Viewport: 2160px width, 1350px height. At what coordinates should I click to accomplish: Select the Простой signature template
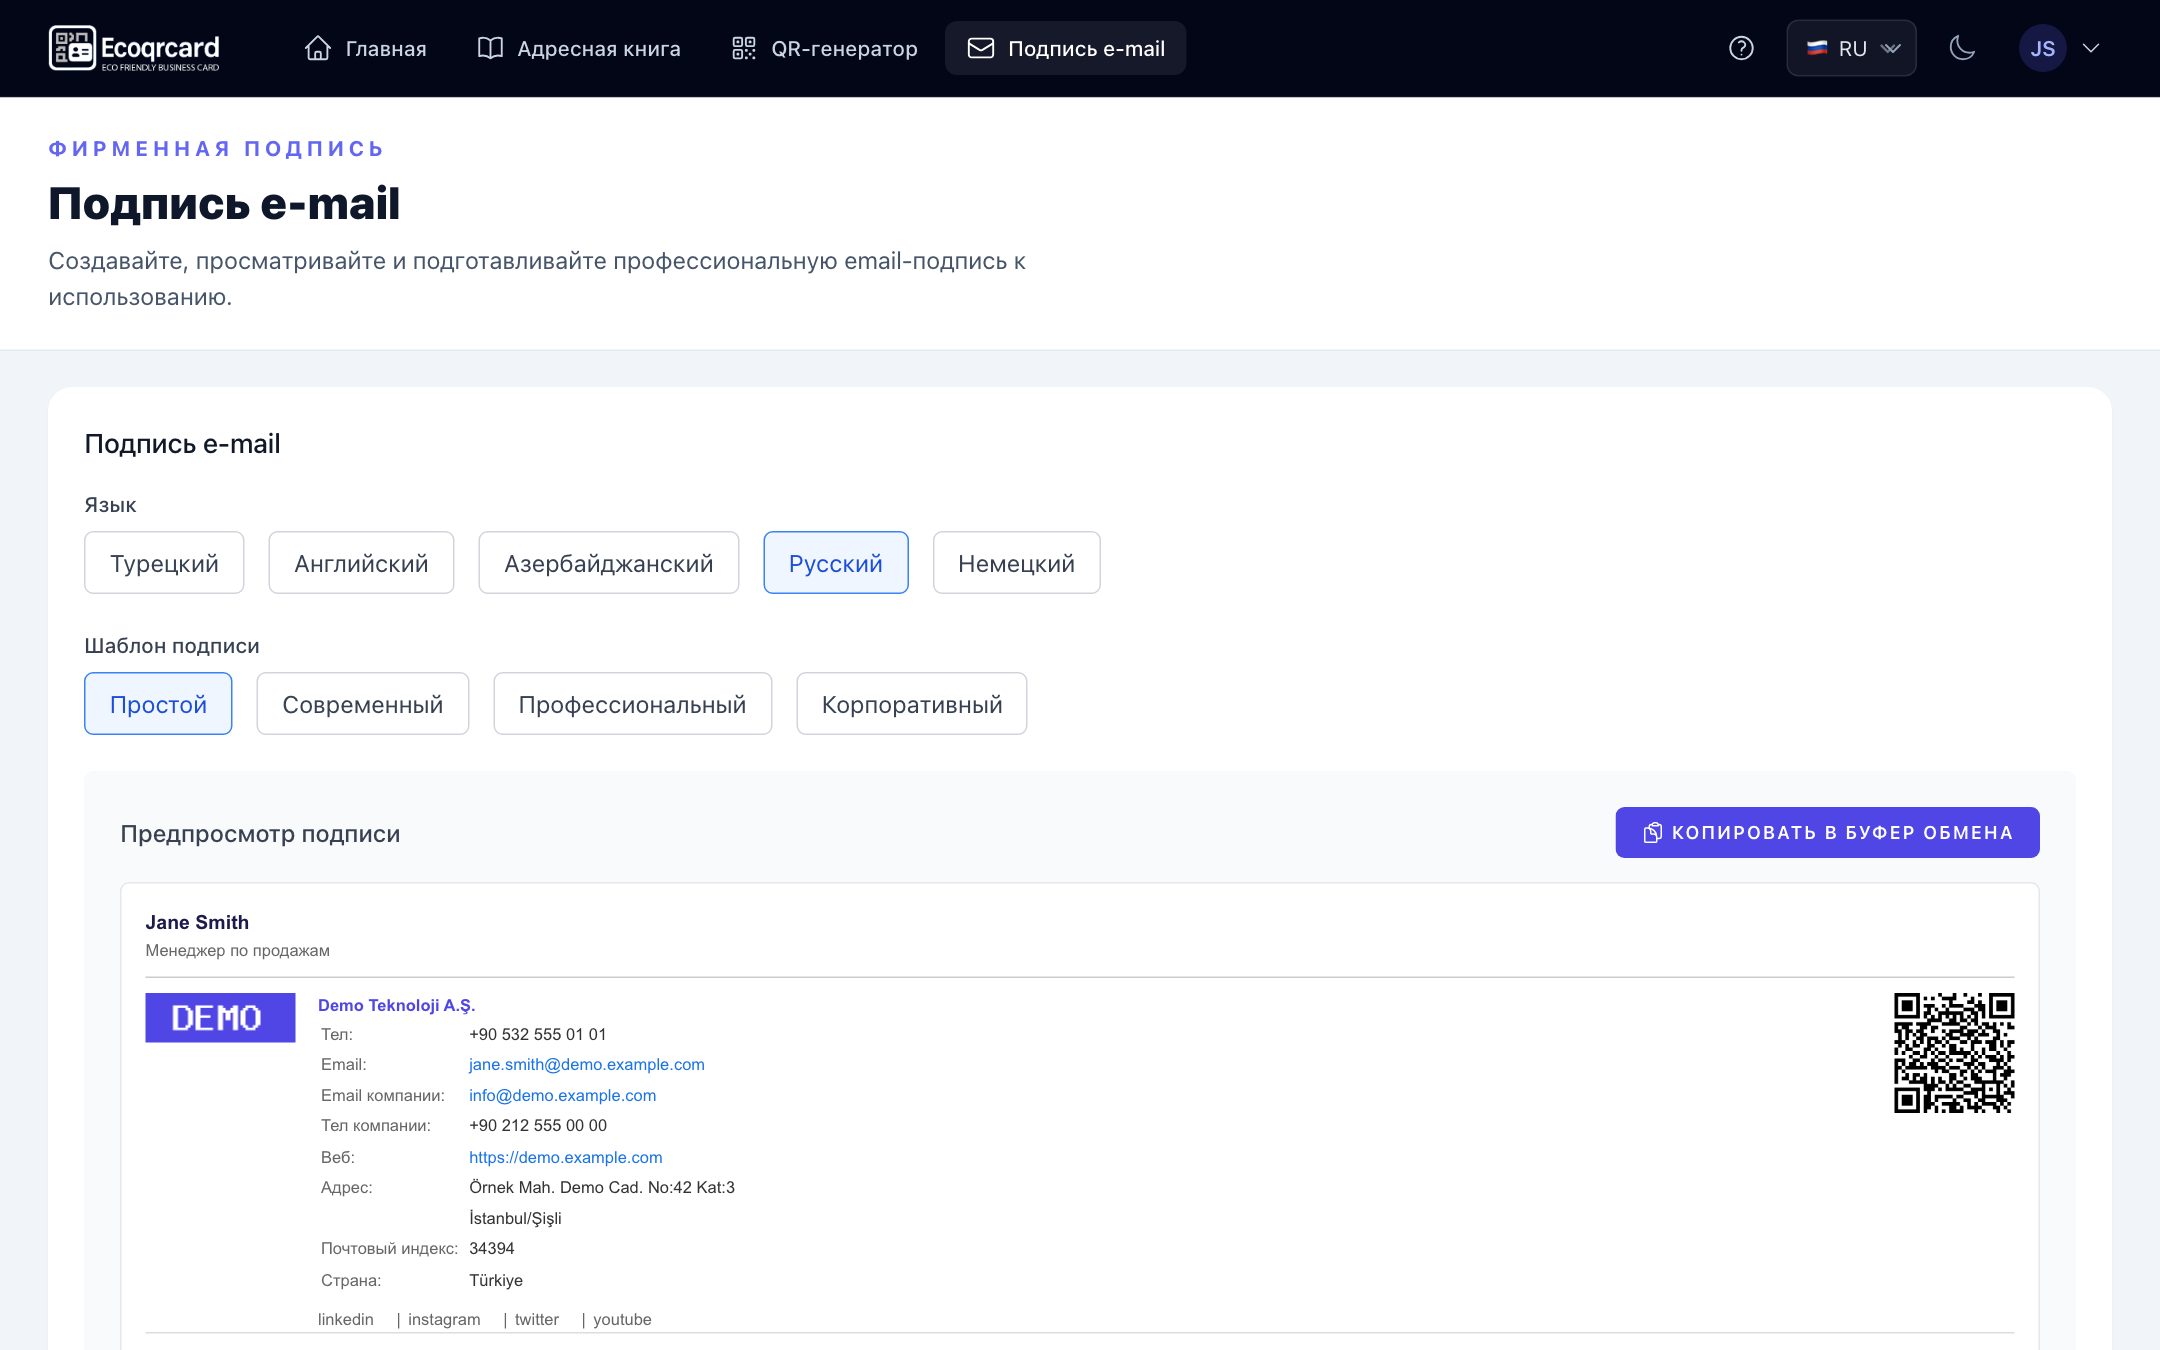[158, 704]
